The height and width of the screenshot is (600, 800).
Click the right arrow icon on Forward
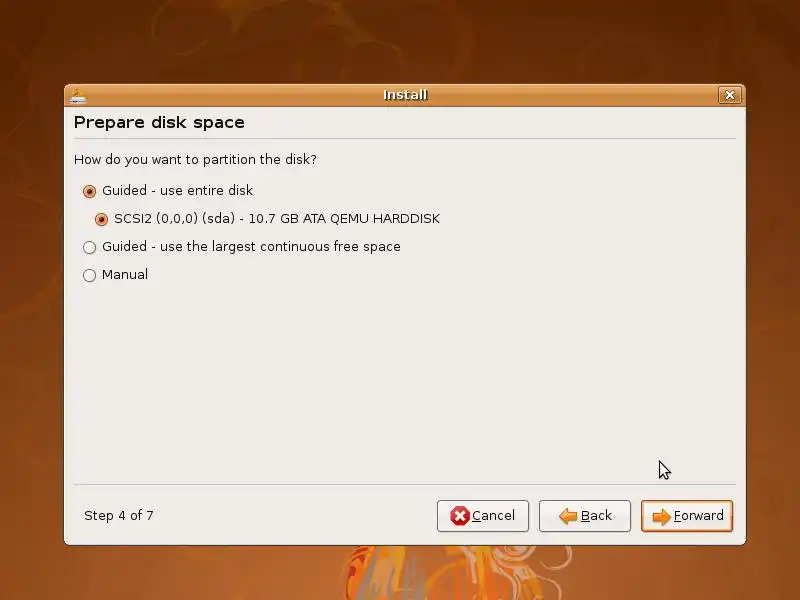pos(662,516)
